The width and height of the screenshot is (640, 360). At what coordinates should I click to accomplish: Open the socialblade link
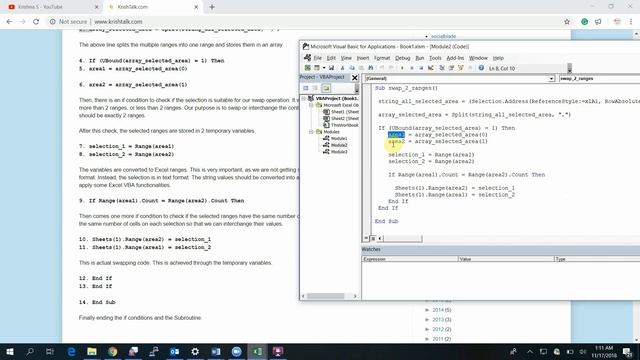(443, 36)
